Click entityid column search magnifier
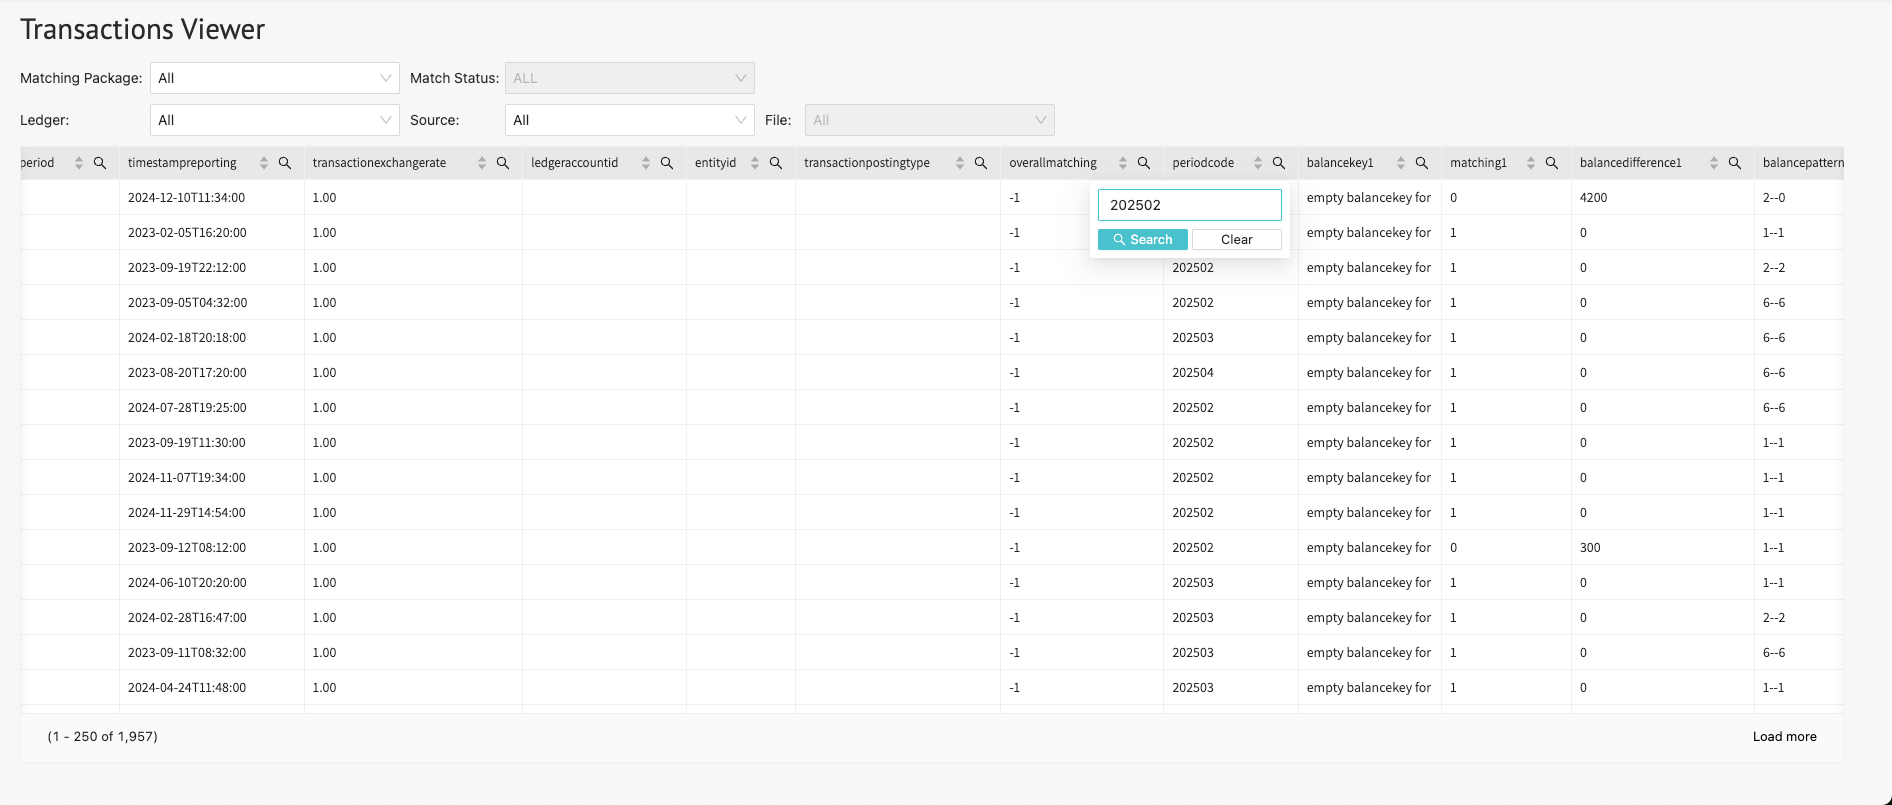The image size is (1892, 805). [776, 163]
